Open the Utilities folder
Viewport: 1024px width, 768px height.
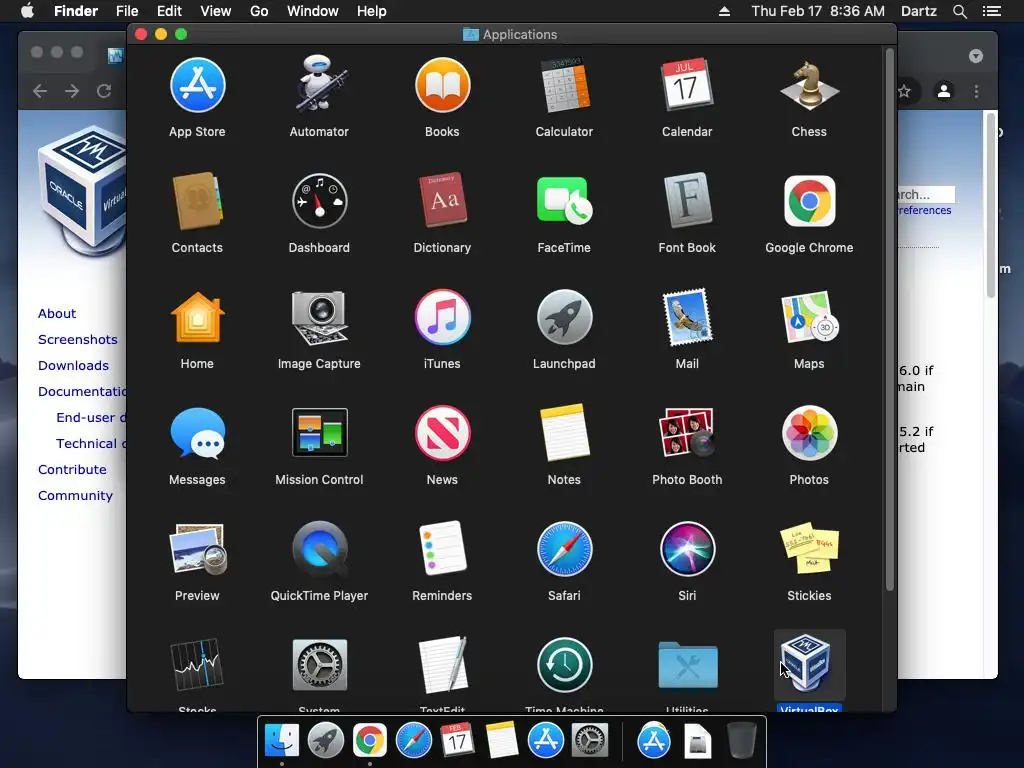[x=687, y=665]
